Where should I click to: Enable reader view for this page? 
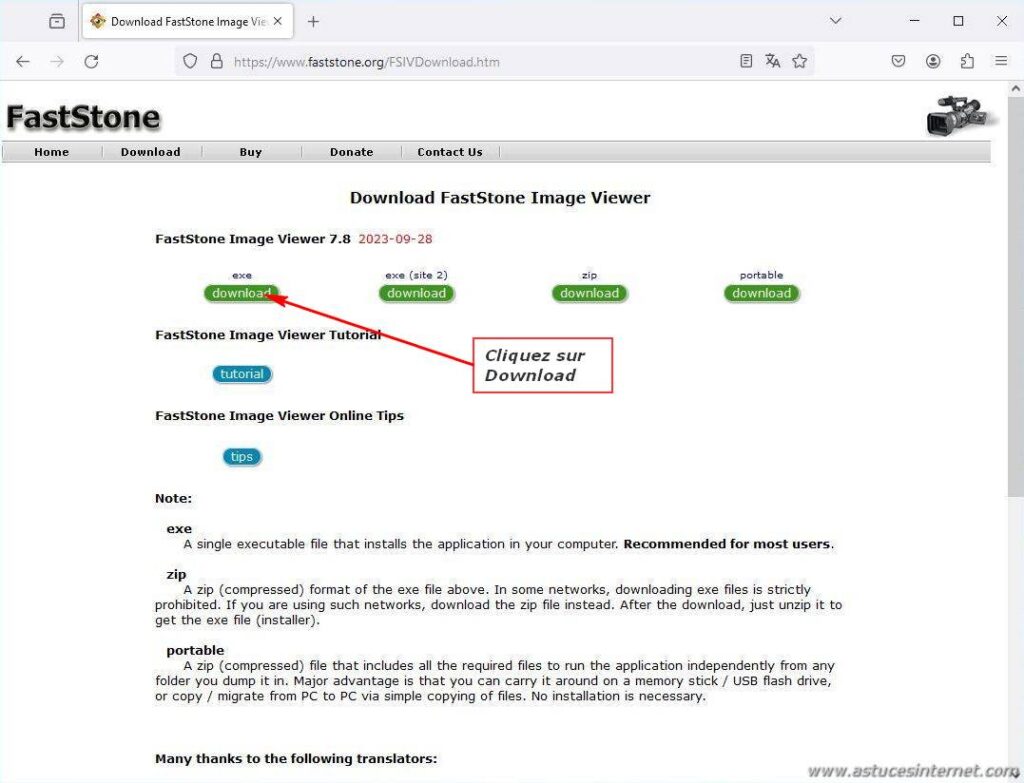[x=745, y=61]
